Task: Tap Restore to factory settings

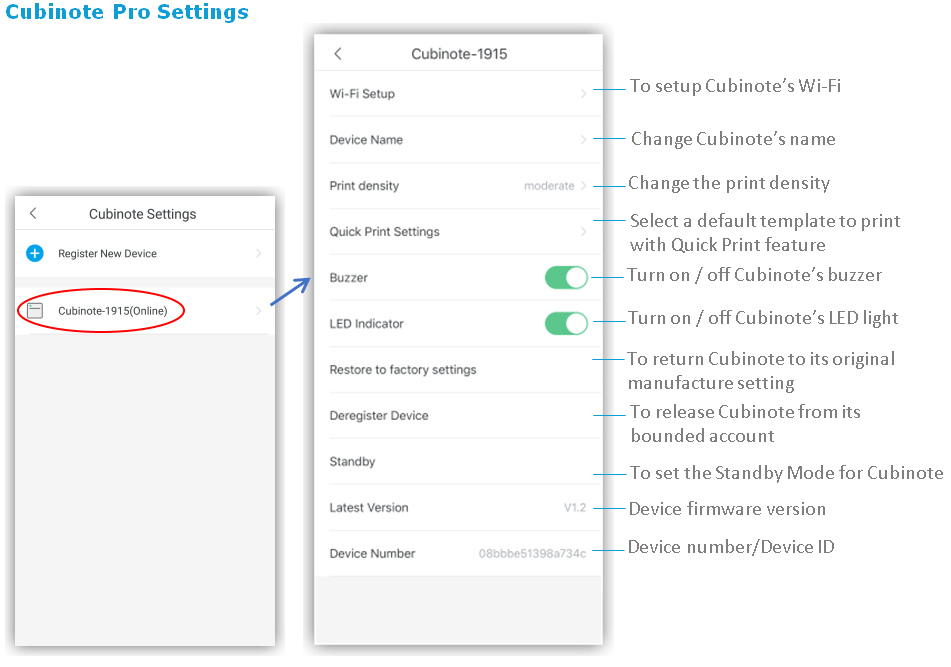Action: 459,370
